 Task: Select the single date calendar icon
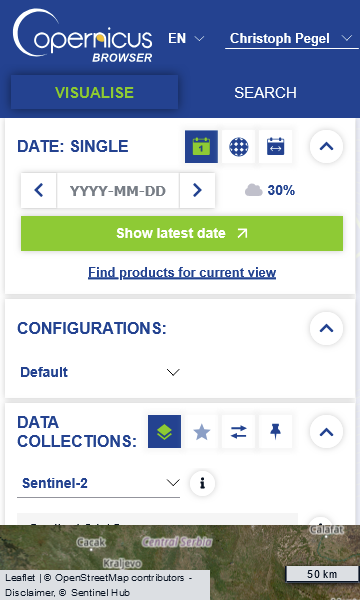pyautogui.click(x=201, y=147)
